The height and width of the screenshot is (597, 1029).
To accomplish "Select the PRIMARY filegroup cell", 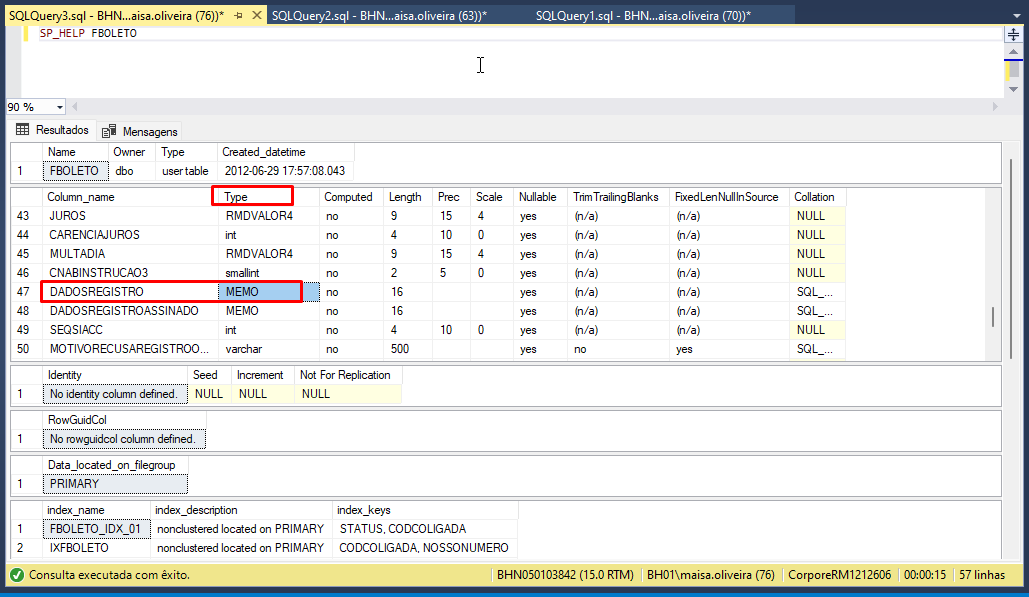I will [115, 484].
